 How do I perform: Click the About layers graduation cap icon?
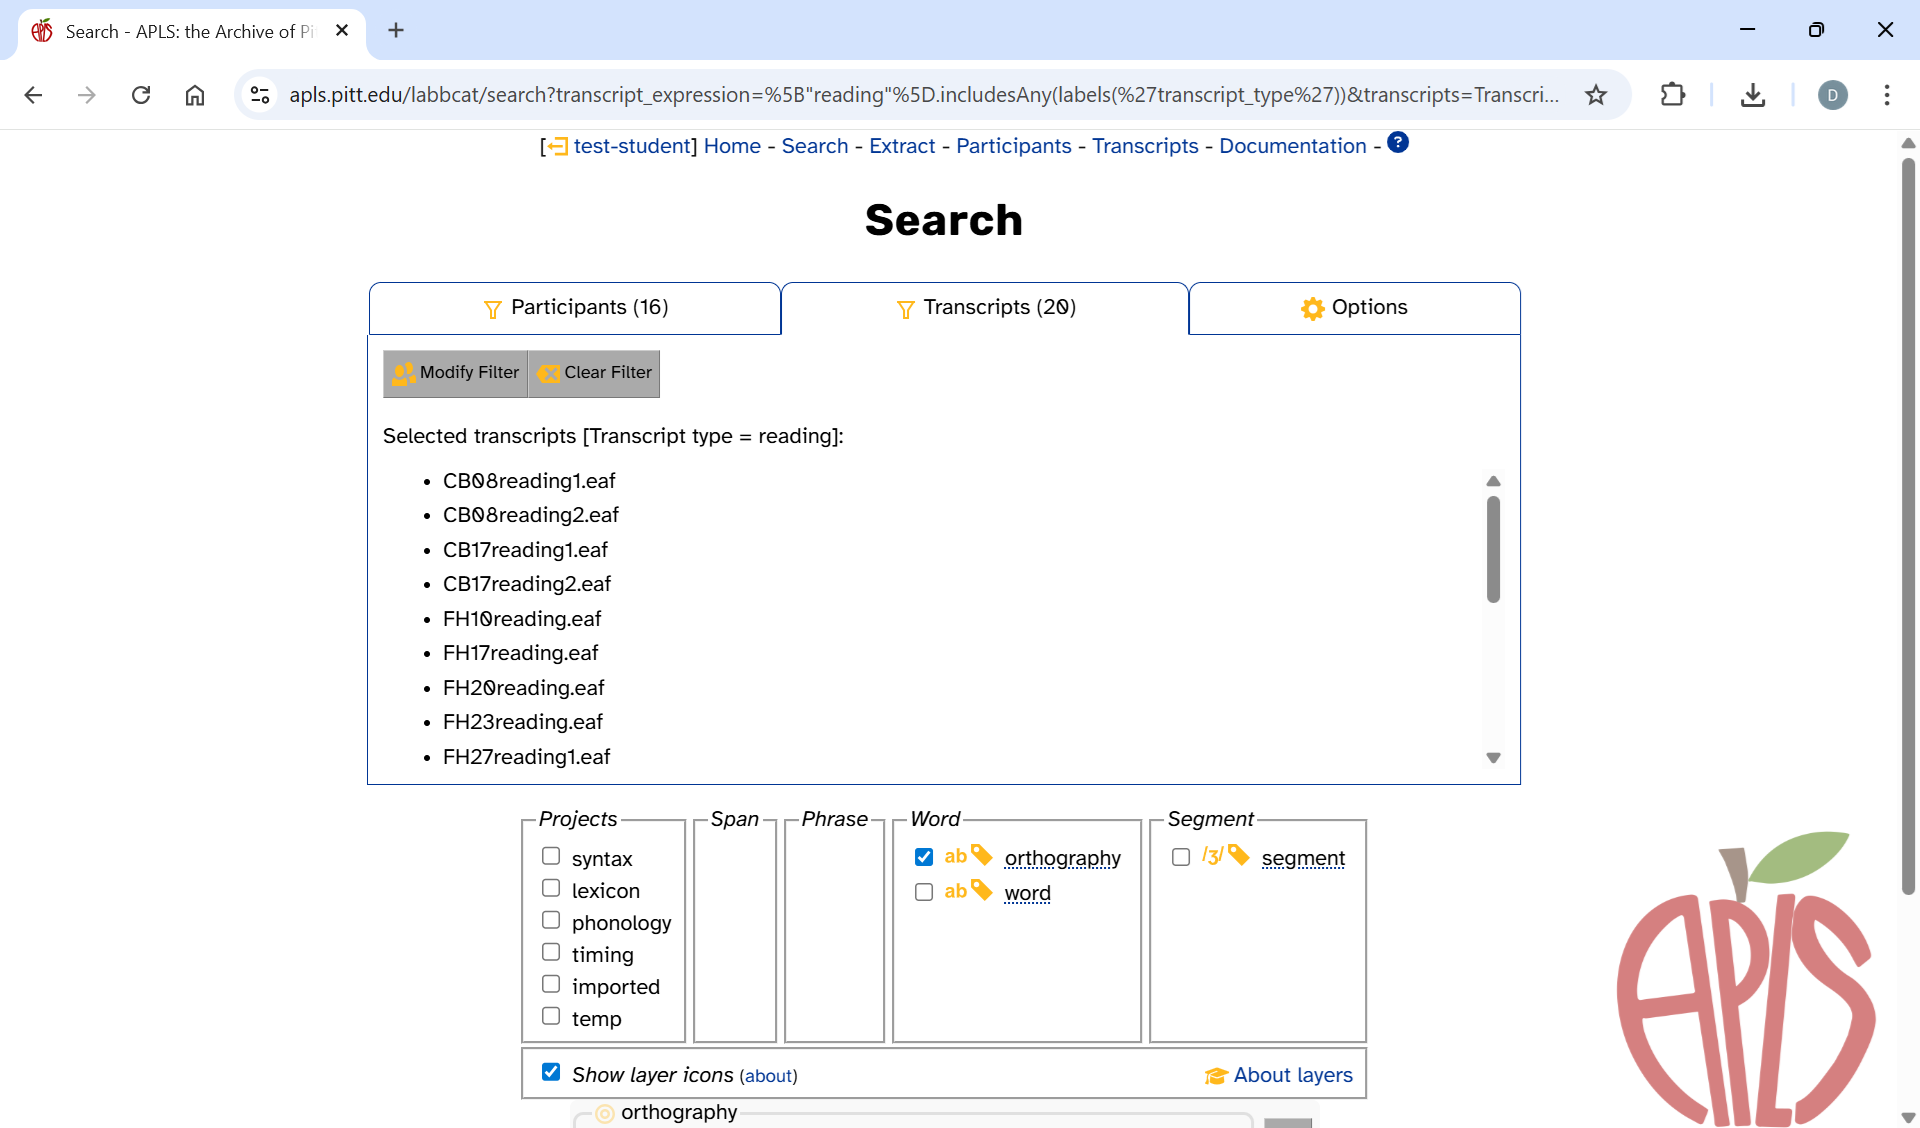click(1216, 1076)
